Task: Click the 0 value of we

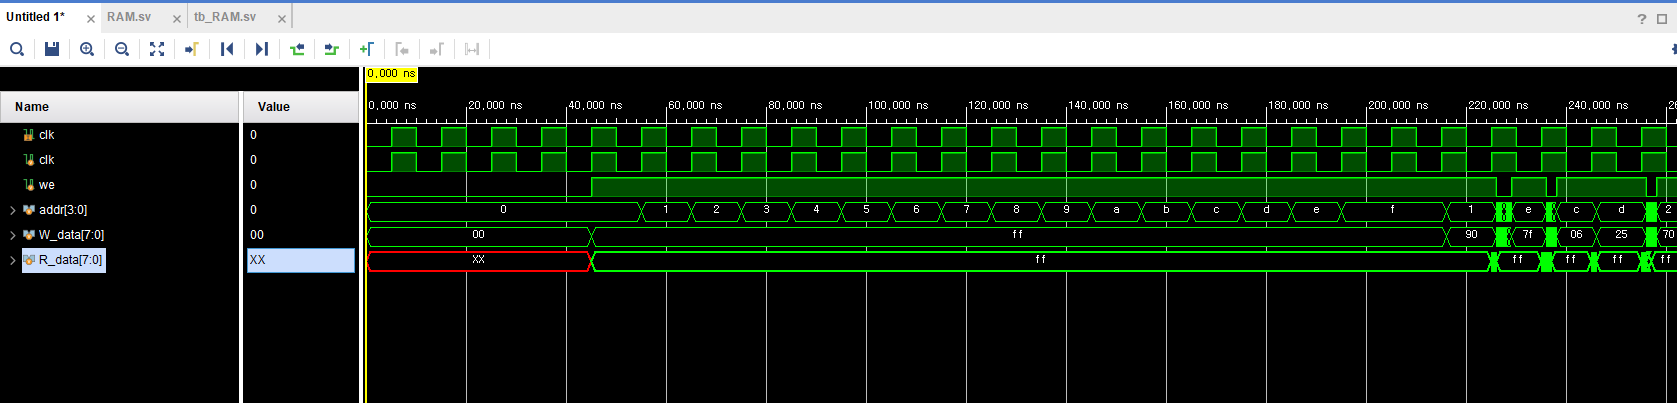Action: coord(253,185)
